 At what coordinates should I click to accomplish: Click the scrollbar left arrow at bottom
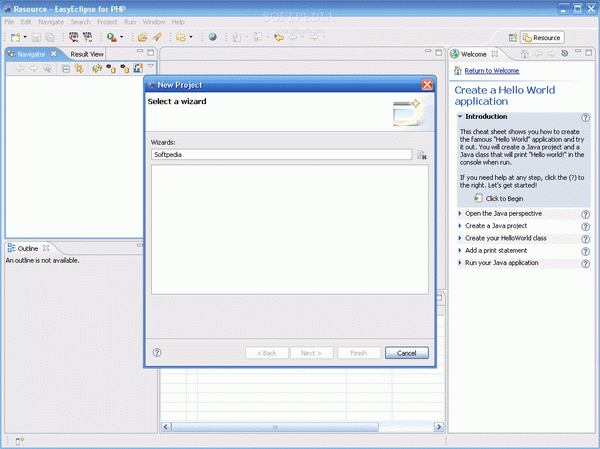tap(166, 427)
